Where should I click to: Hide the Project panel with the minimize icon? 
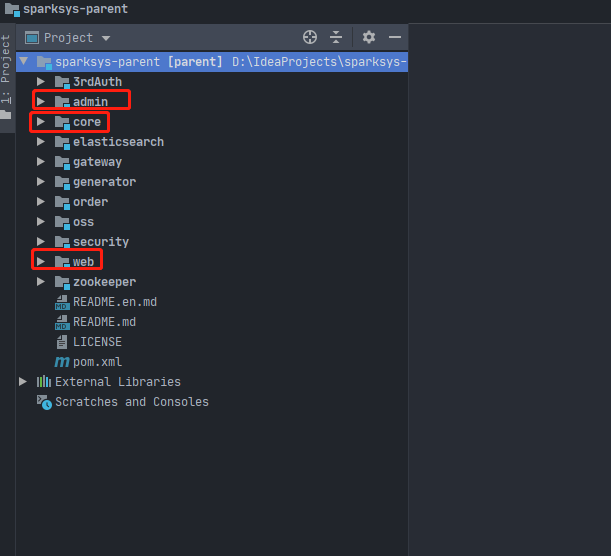[x=395, y=37]
